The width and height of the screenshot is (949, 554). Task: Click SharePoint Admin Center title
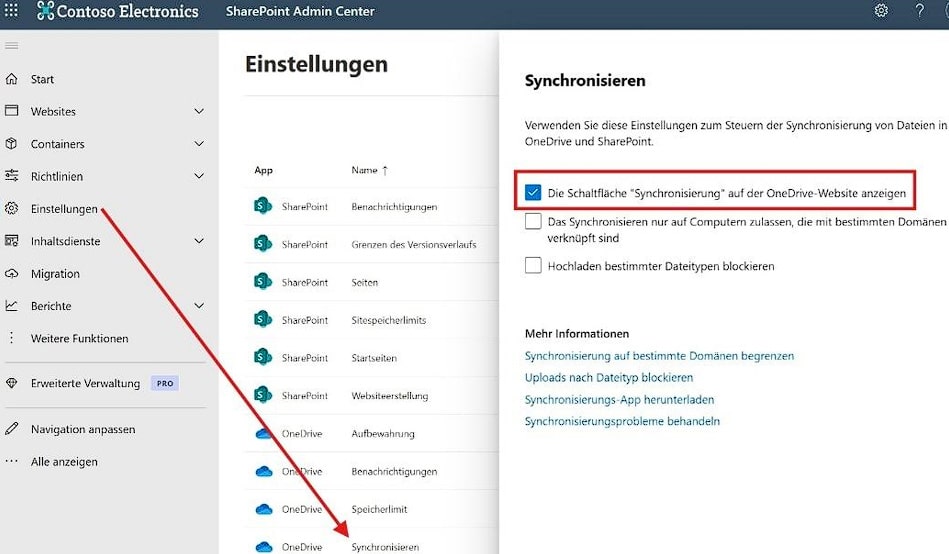(300, 11)
